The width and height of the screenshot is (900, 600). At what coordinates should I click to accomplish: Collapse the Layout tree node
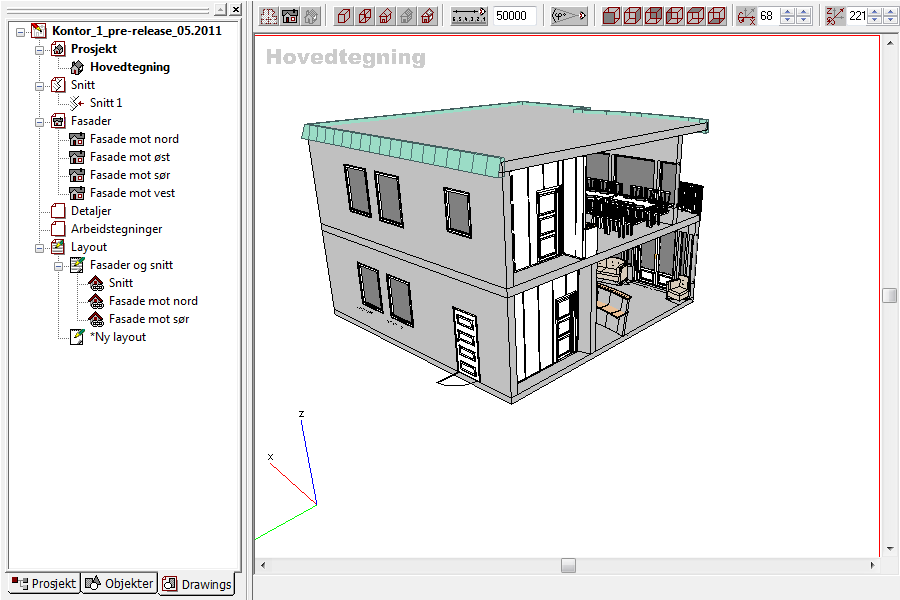click(x=40, y=248)
